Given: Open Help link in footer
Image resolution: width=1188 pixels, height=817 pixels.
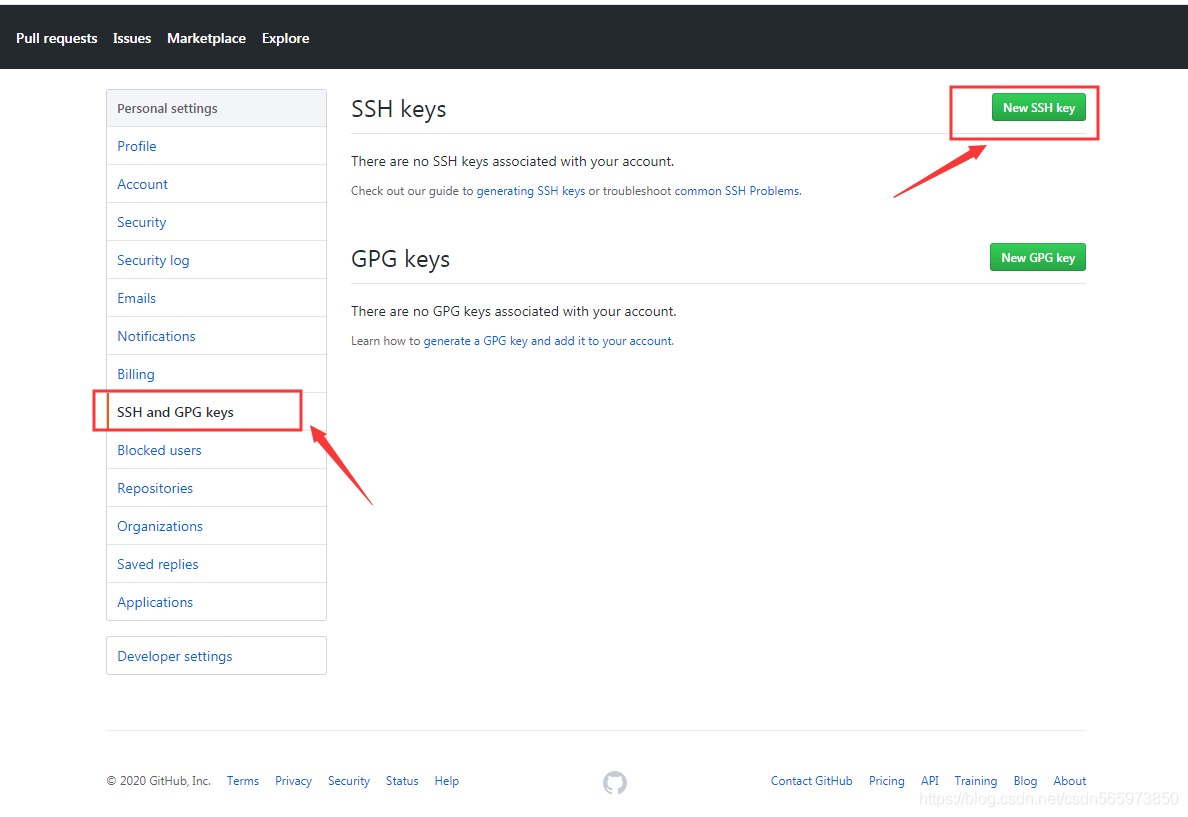Looking at the screenshot, I should pos(446,781).
